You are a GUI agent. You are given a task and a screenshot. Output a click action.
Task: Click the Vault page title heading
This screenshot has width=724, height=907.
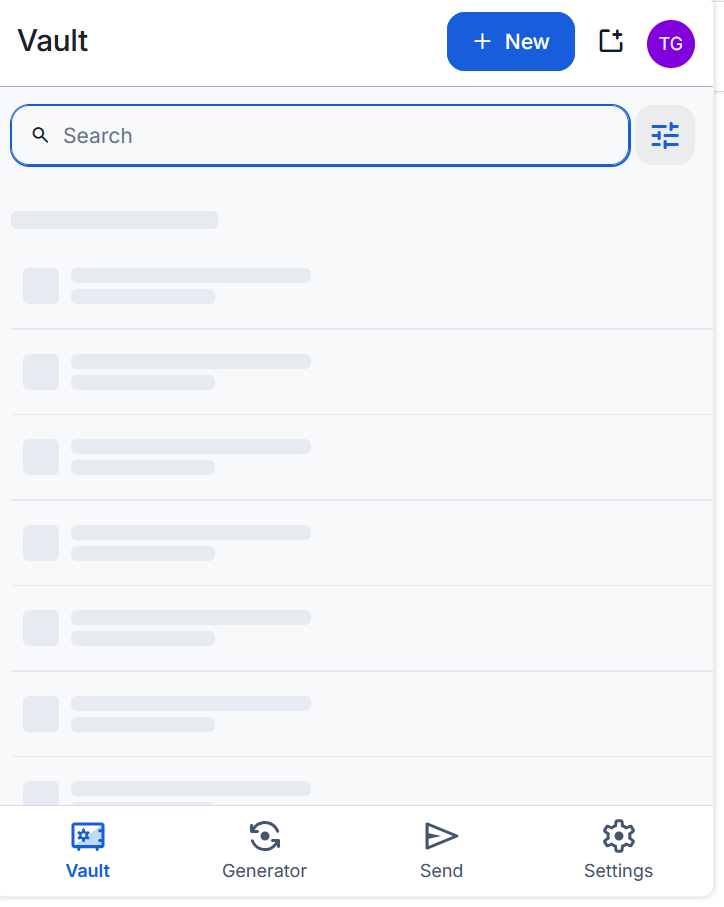tap(53, 41)
